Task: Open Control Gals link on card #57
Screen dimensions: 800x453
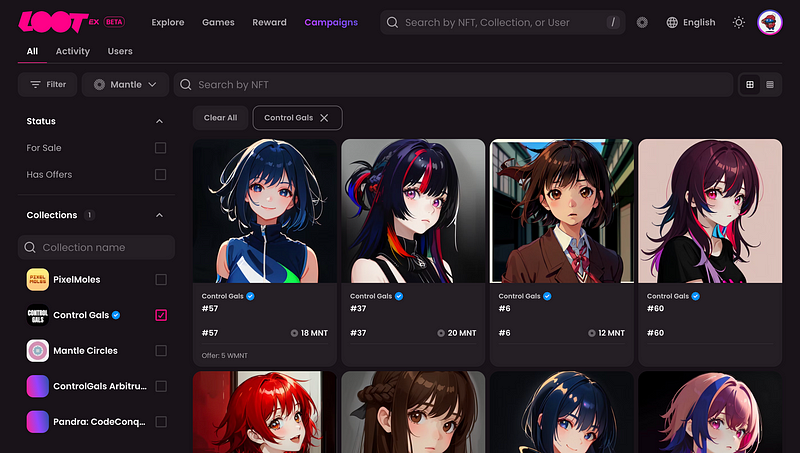Action: pyautogui.click(x=222, y=296)
